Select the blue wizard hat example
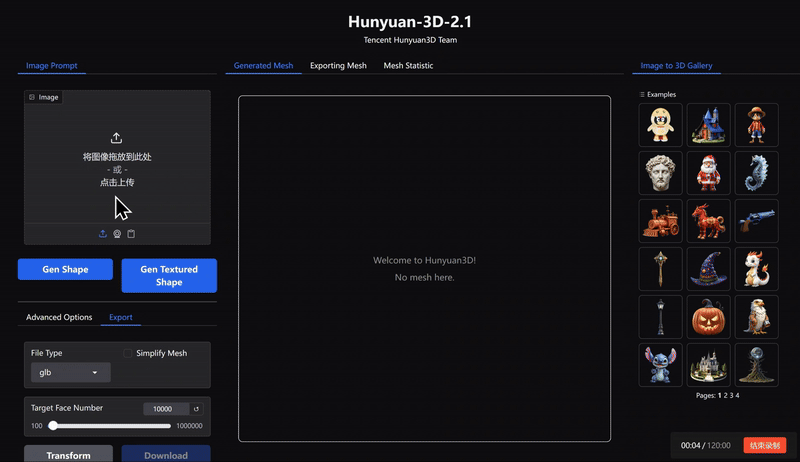The width and height of the screenshot is (800, 462). (x=709, y=269)
